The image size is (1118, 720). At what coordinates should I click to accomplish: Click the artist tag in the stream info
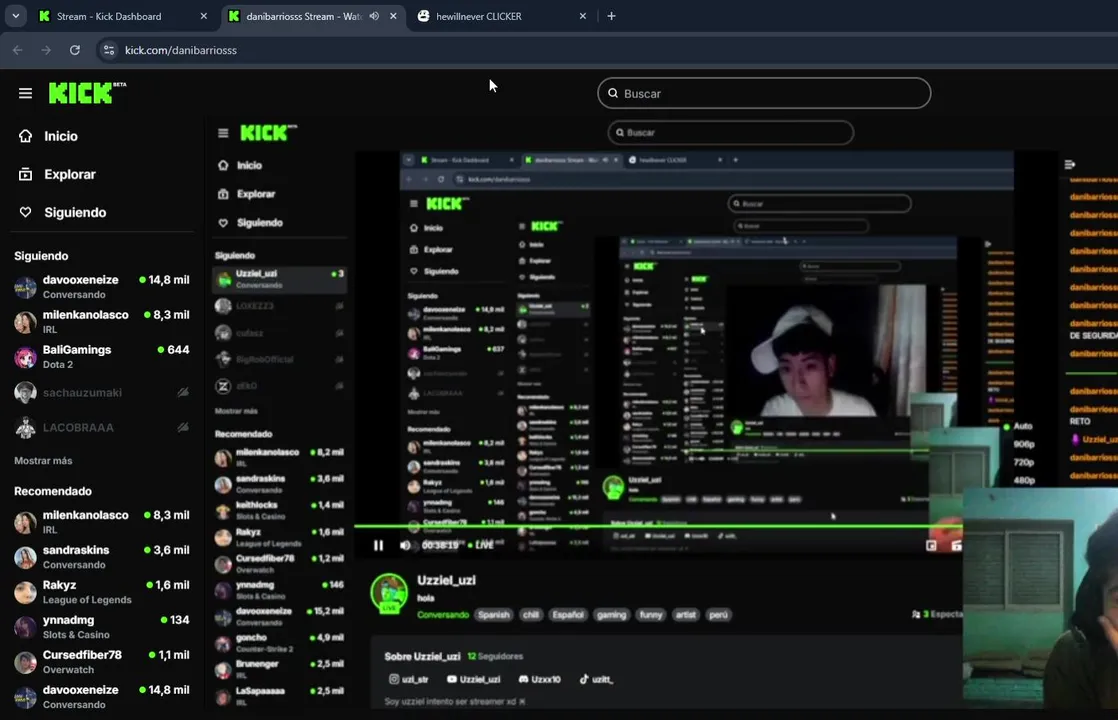pyautogui.click(x=686, y=614)
